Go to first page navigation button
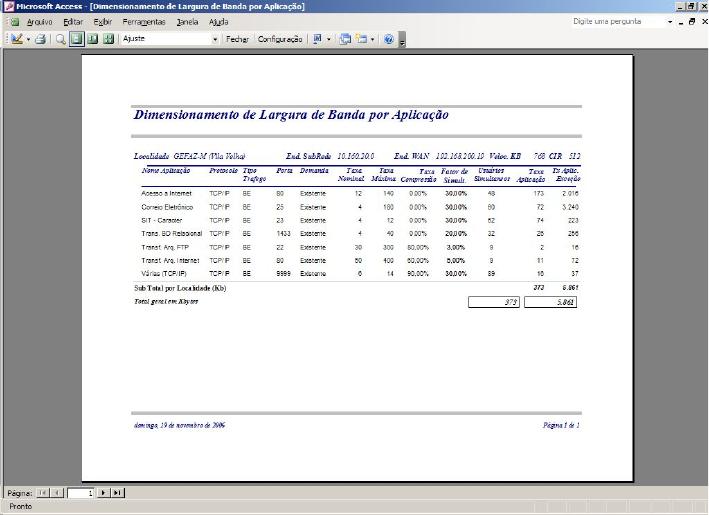 (x=43, y=493)
